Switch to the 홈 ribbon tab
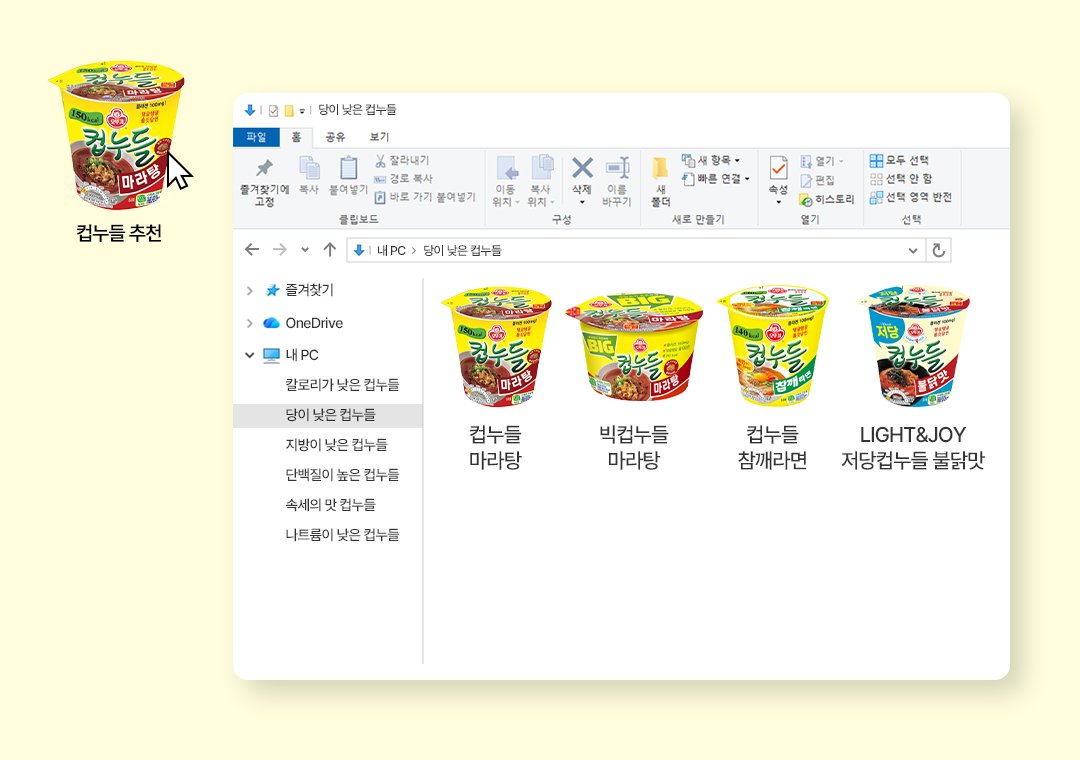Screen dimensions: 1080x760 click(x=296, y=137)
